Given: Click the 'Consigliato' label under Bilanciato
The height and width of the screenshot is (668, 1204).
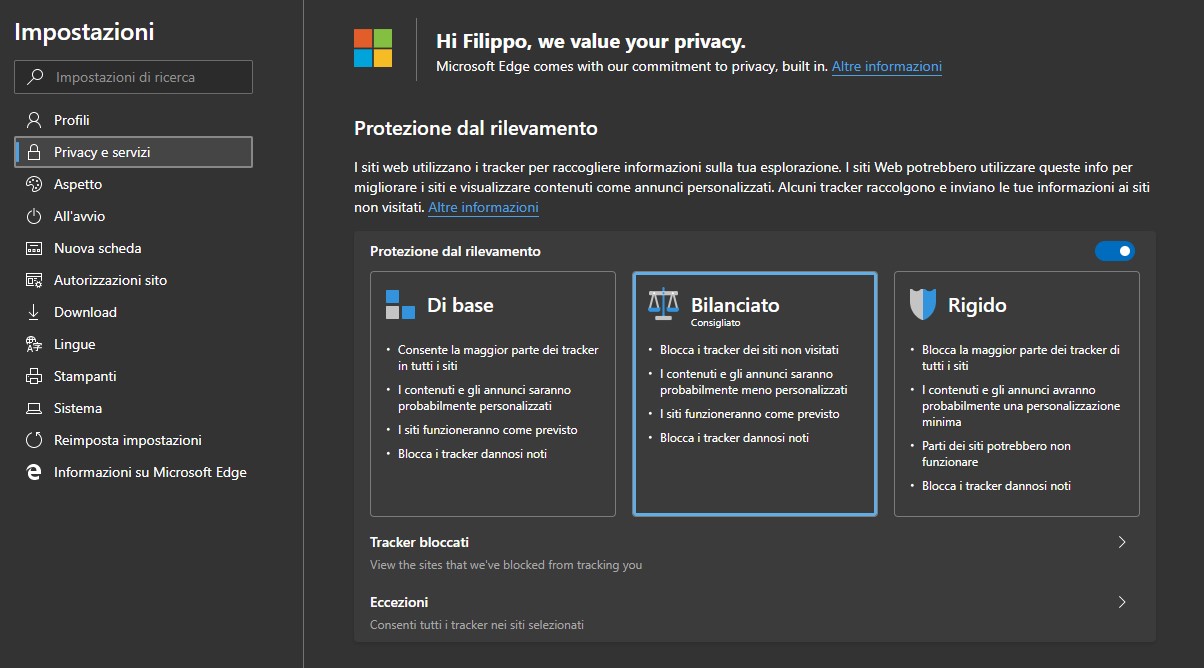Looking at the screenshot, I should pyautogui.click(x=715, y=323).
